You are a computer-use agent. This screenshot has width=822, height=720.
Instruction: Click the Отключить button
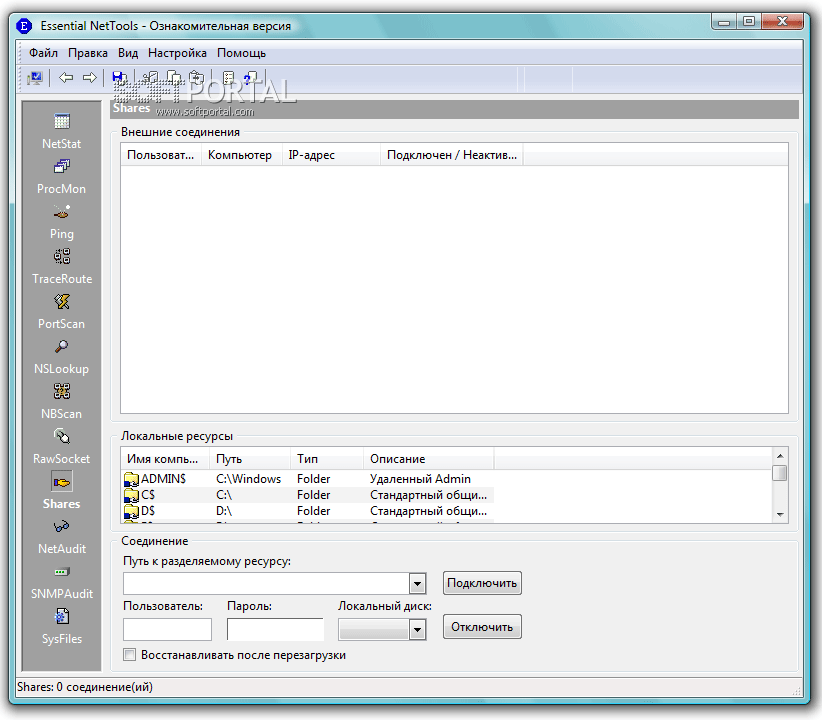coord(482,627)
